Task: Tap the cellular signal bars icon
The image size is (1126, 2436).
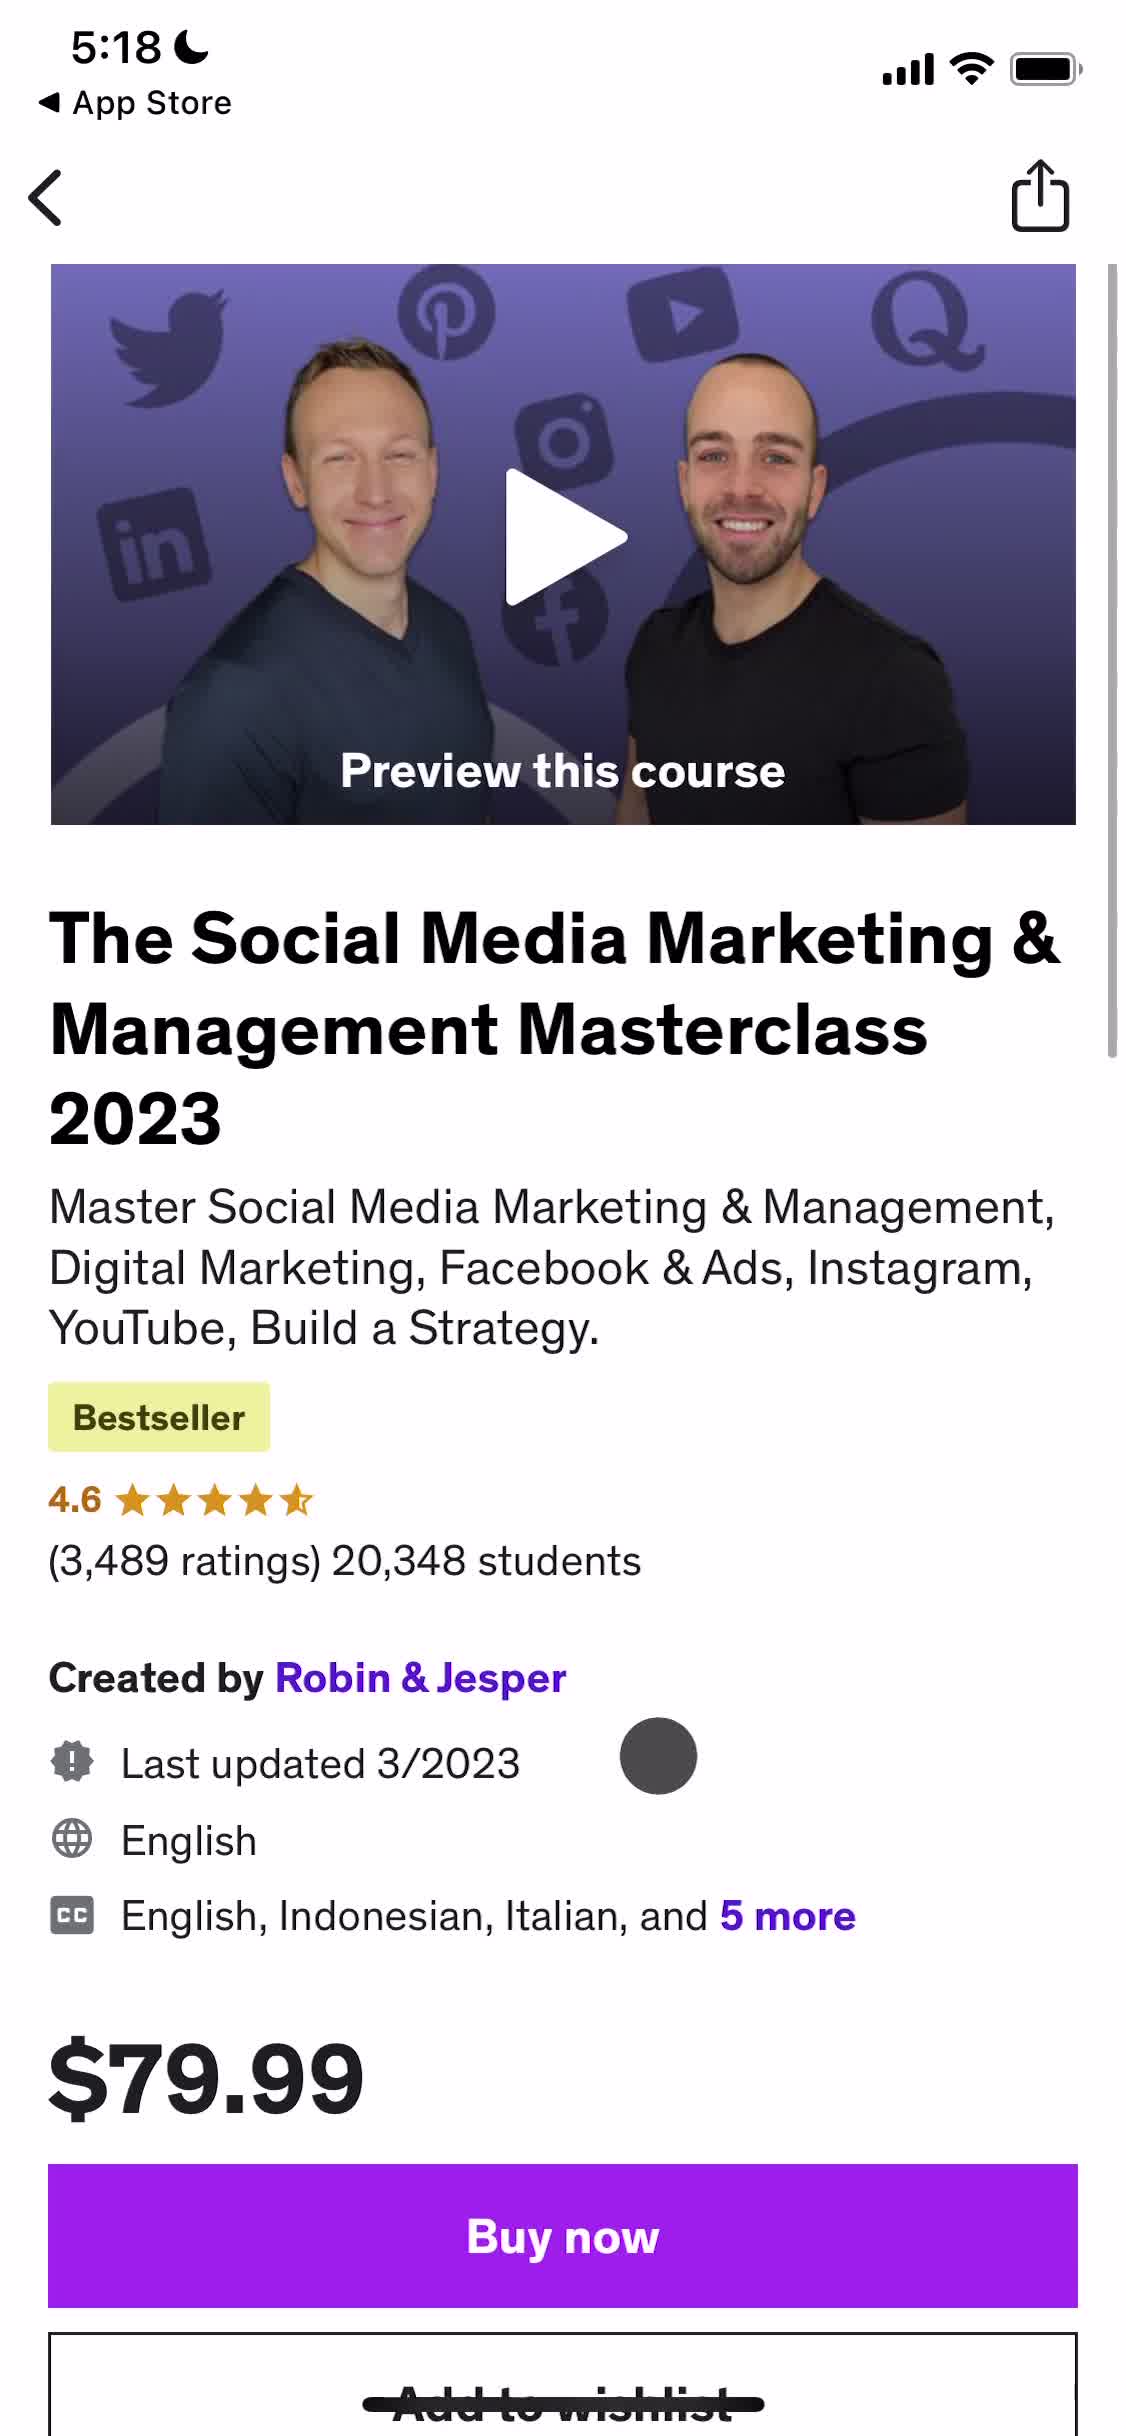Action: pos(908,69)
